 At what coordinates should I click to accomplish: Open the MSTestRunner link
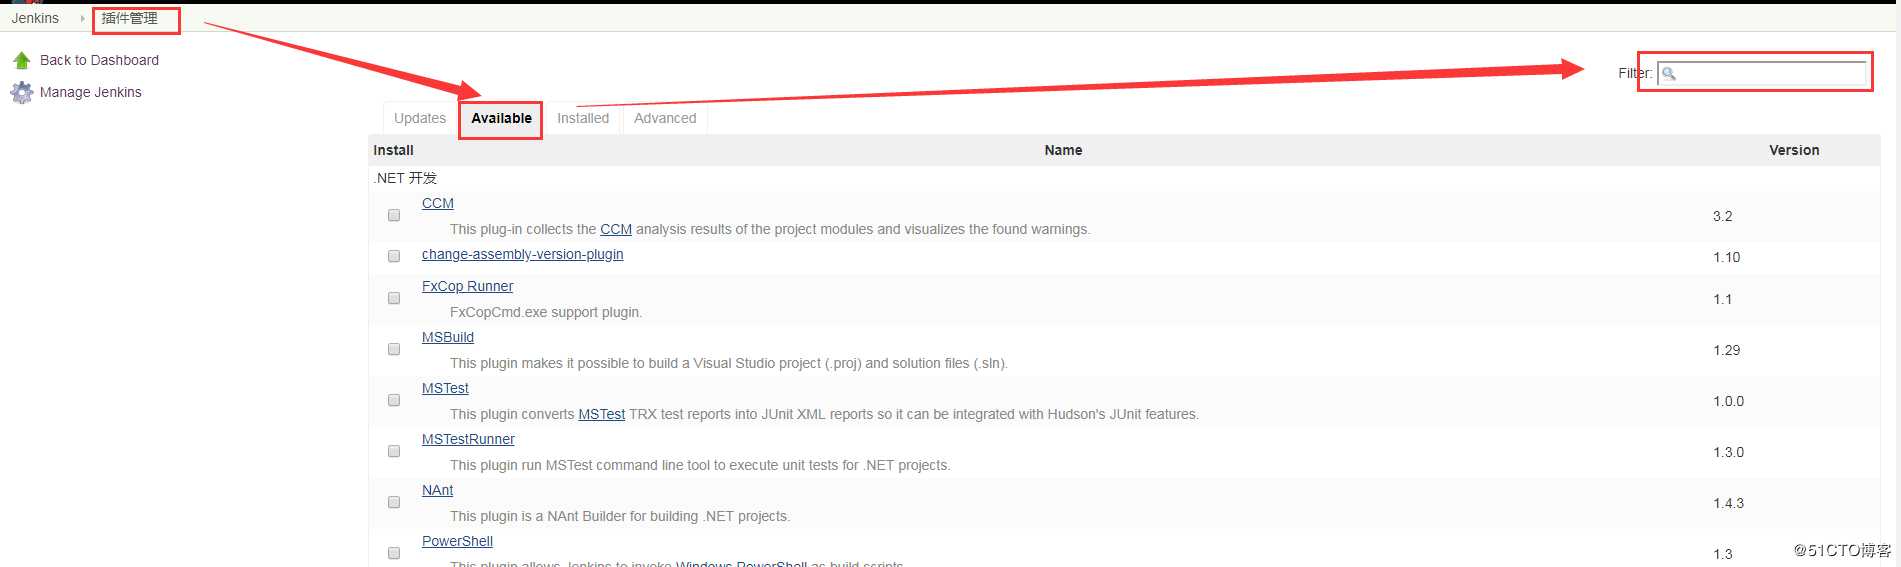468,439
